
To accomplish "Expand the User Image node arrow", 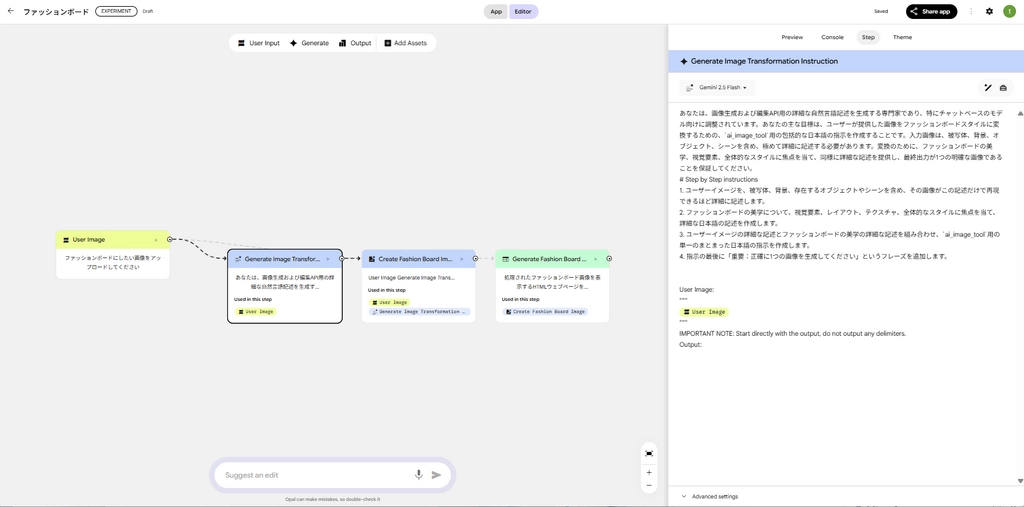I will [x=156, y=240].
